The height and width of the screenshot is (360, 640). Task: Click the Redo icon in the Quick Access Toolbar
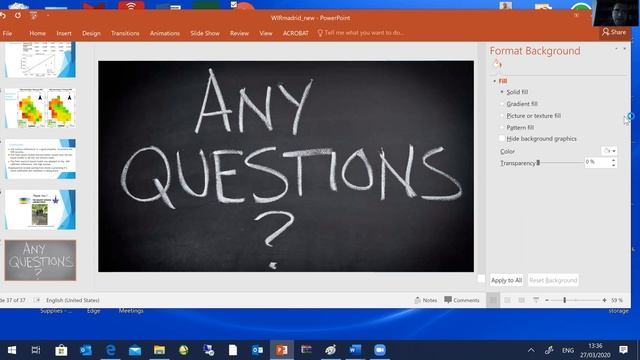click(x=18, y=16)
